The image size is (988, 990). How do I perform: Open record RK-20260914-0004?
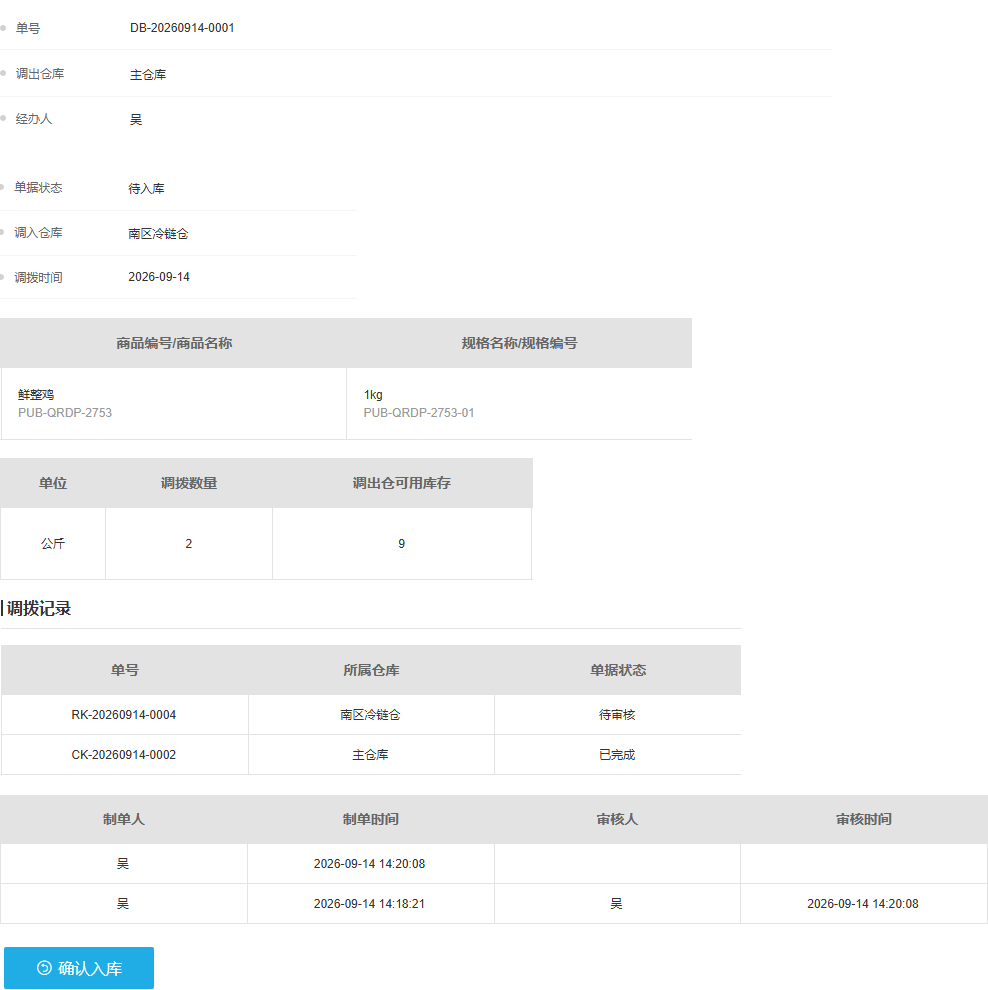pyautogui.click(x=124, y=715)
